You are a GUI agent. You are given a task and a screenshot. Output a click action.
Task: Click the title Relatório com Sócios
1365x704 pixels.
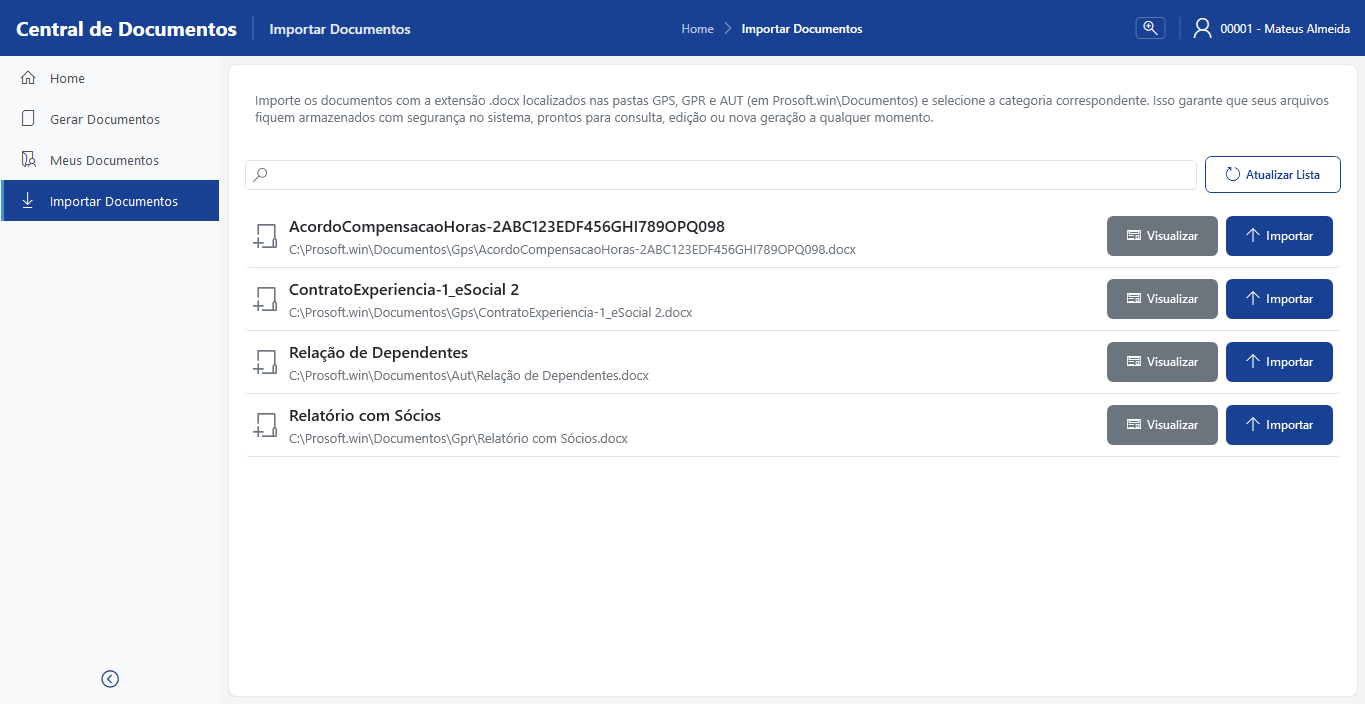coord(365,415)
